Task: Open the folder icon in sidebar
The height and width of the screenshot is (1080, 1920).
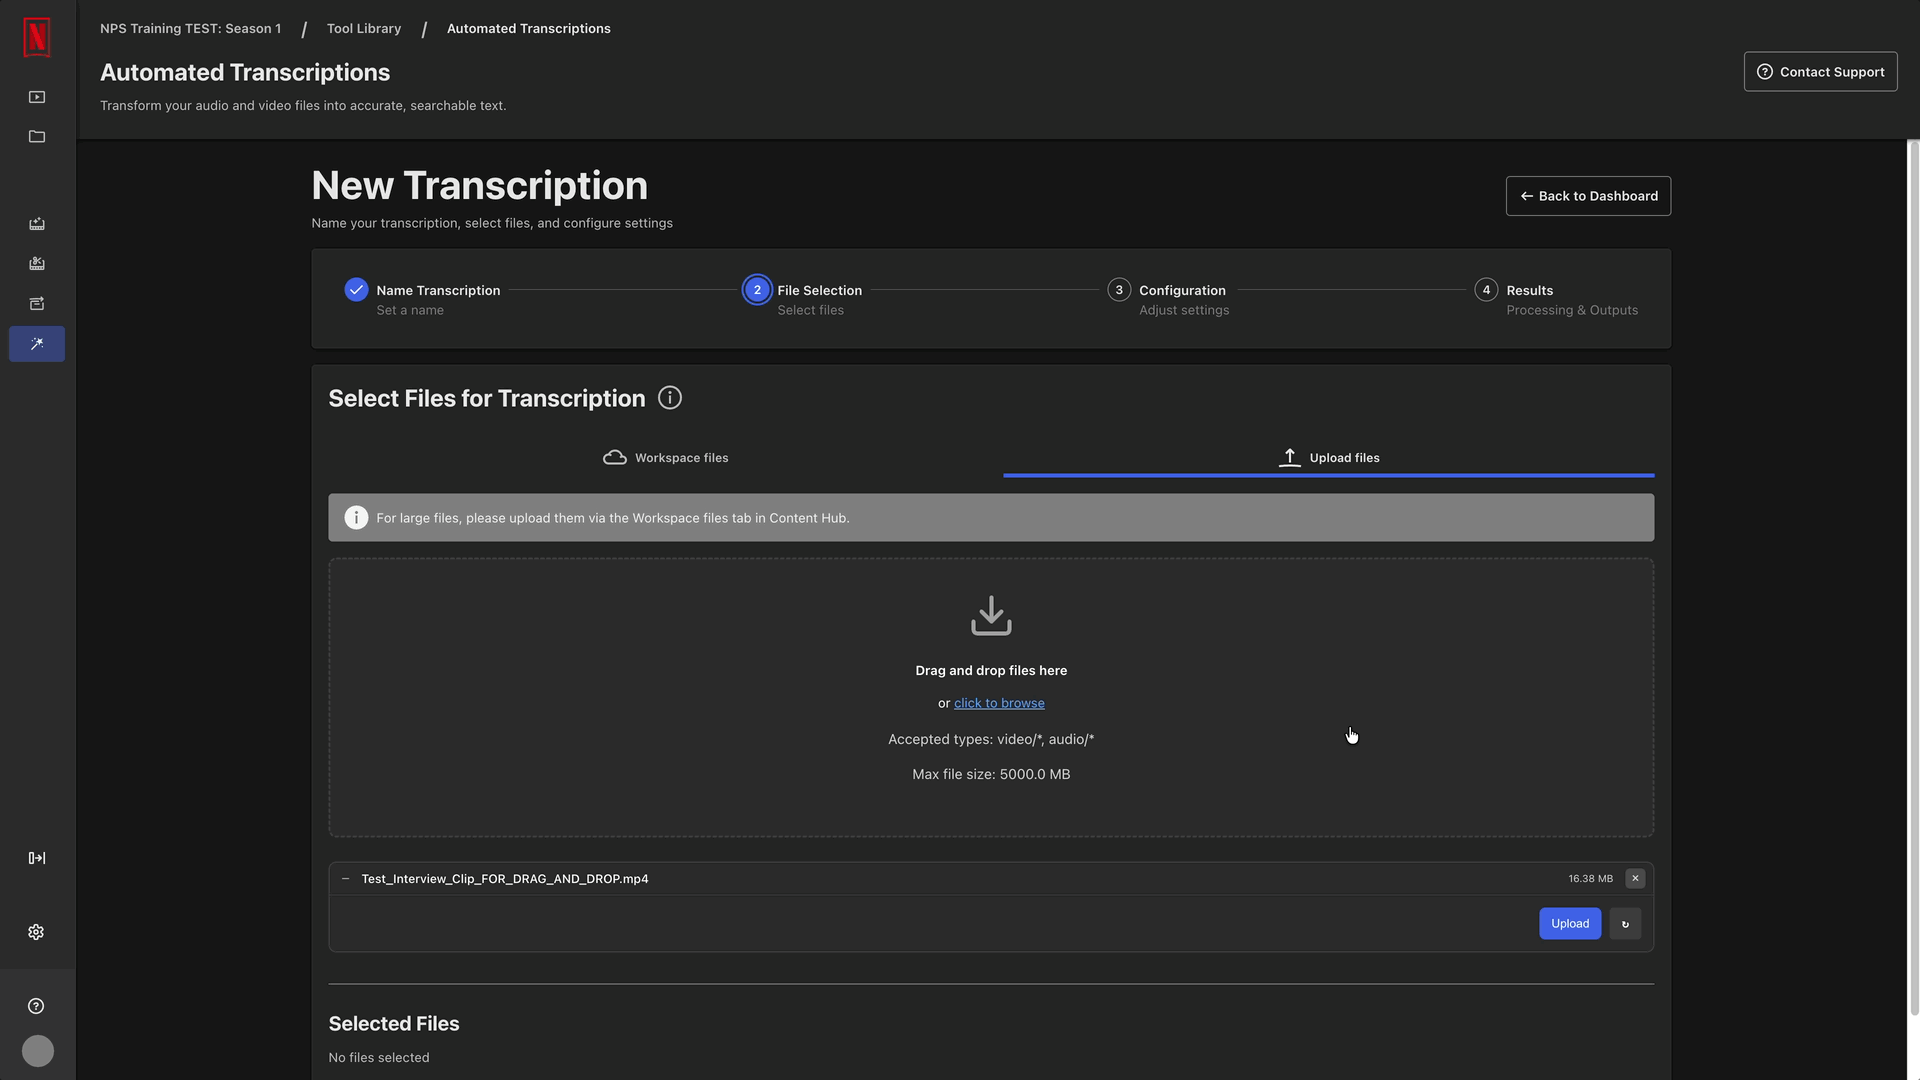Action: (37, 137)
